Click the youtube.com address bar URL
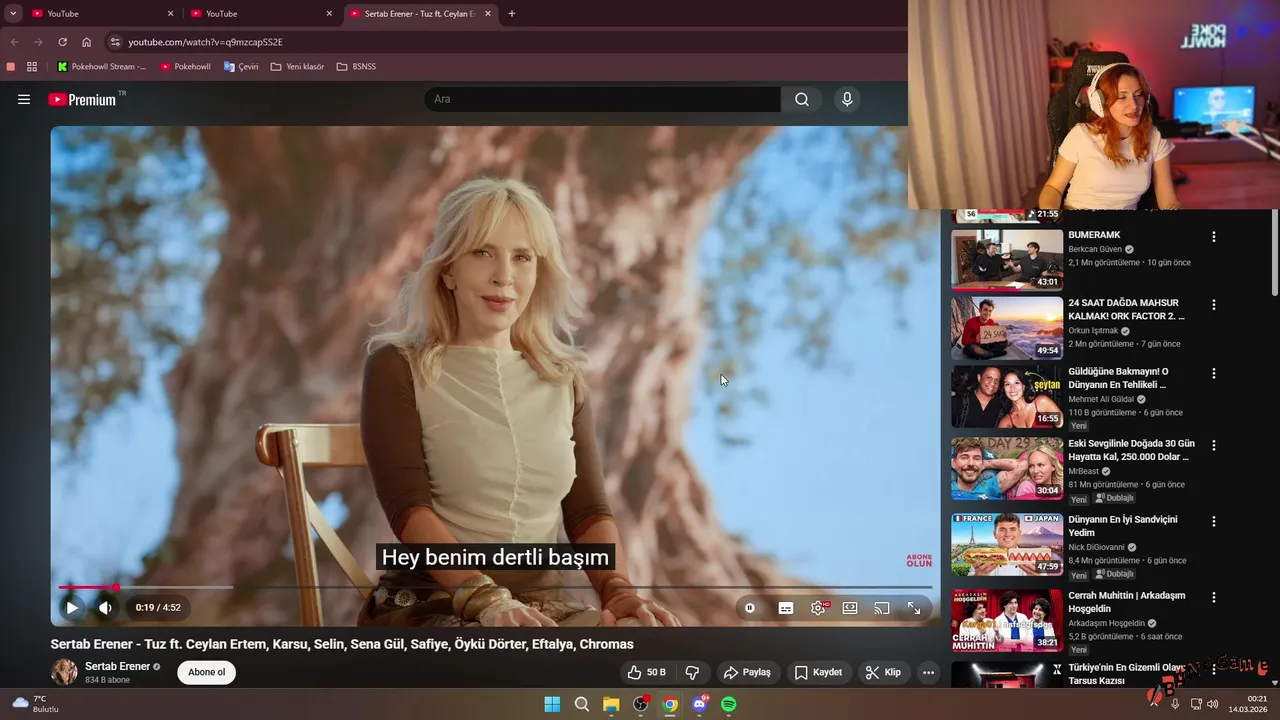Screen dimensions: 1280x720 point(205,42)
